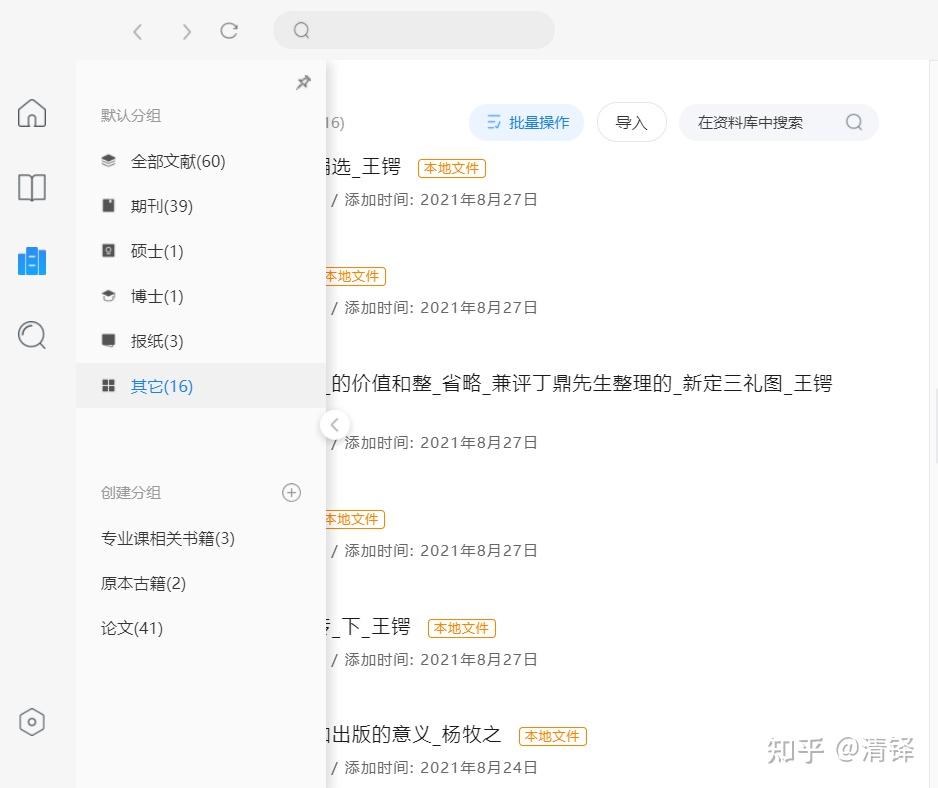Focus the 在资料库中搜索 search field
The image size is (938, 788).
click(760, 122)
